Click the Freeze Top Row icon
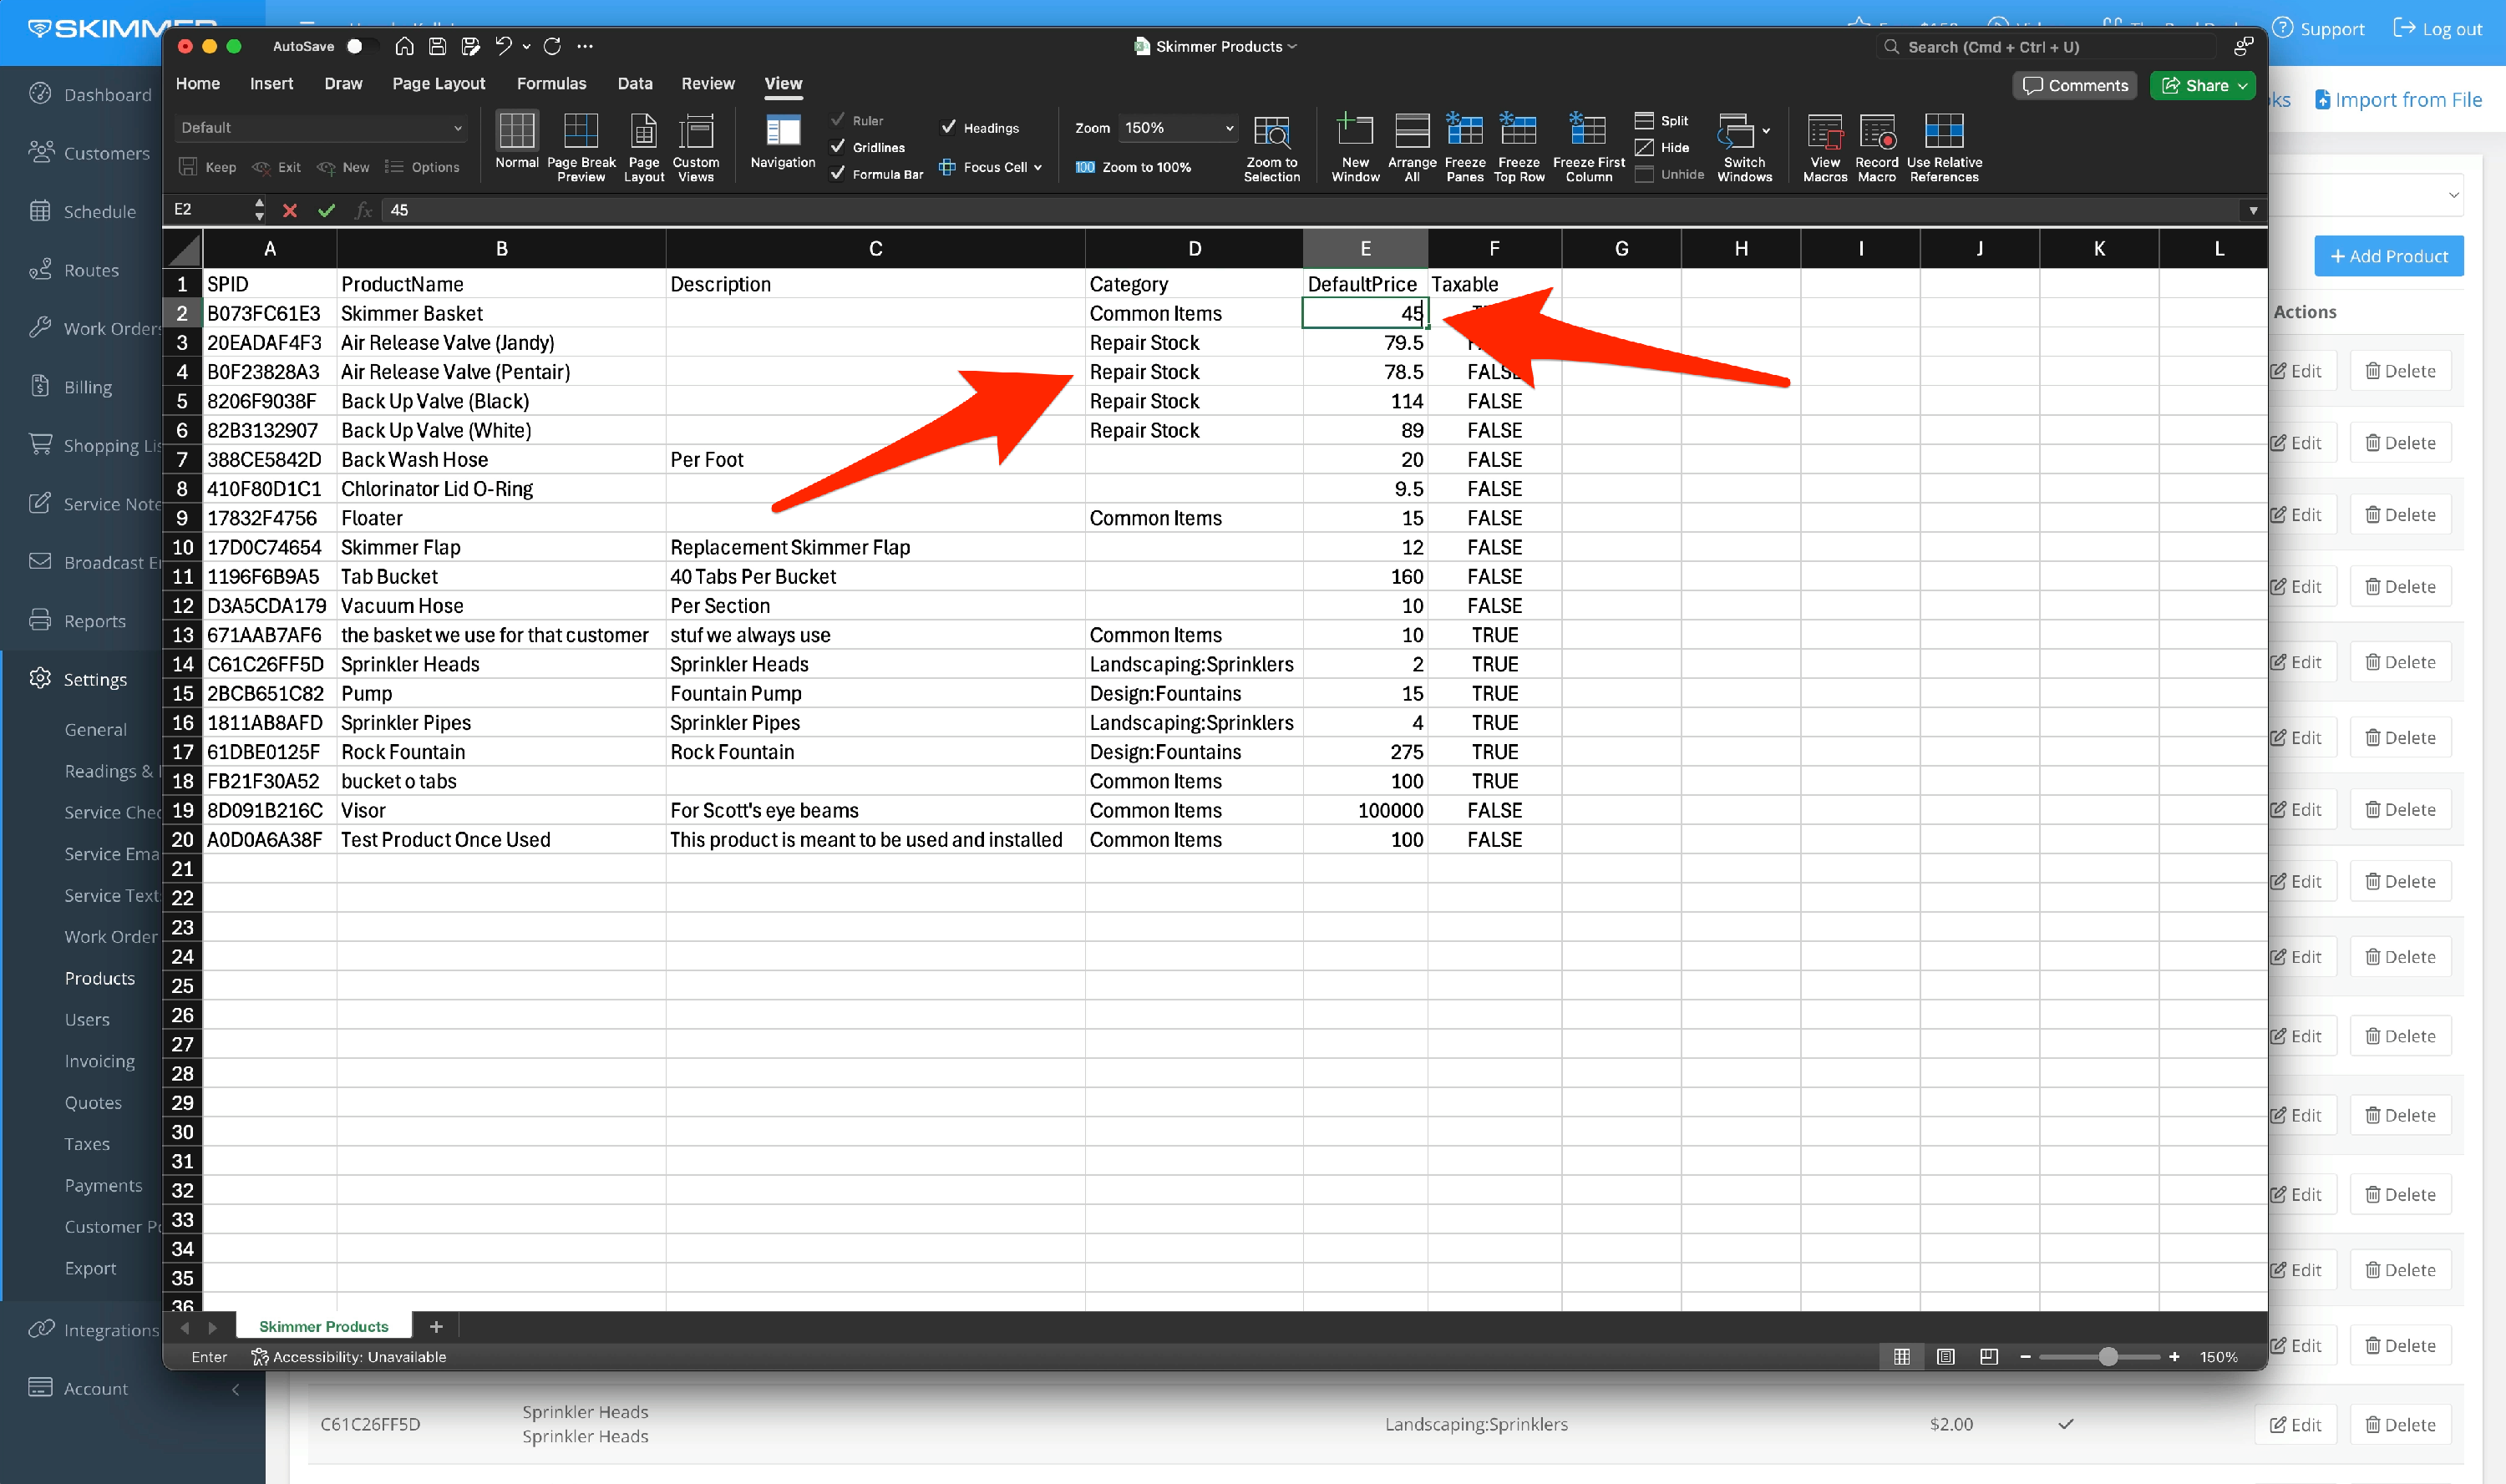The width and height of the screenshot is (2506, 1484). 1518,131
